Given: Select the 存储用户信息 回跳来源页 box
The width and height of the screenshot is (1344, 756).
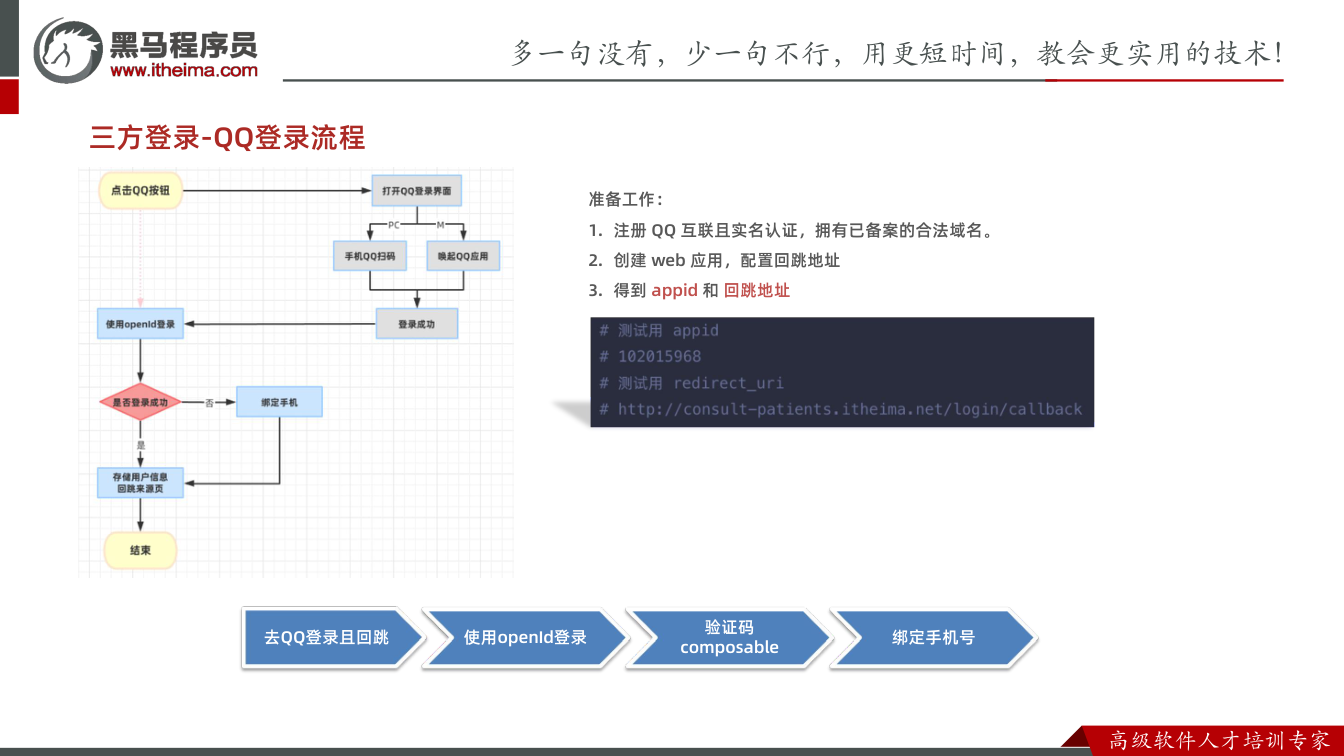Looking at the screenshot, I should [140, 483].
